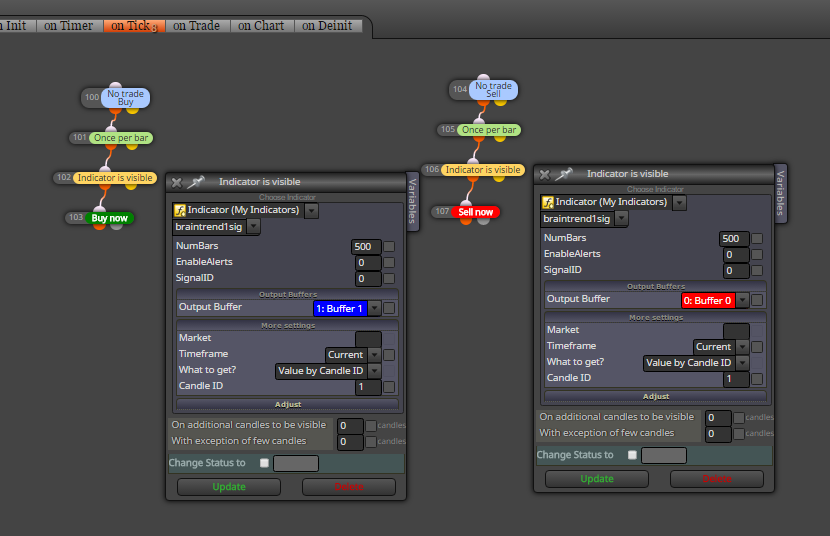Open the Variables side tab on right panel

coord(780,193)
